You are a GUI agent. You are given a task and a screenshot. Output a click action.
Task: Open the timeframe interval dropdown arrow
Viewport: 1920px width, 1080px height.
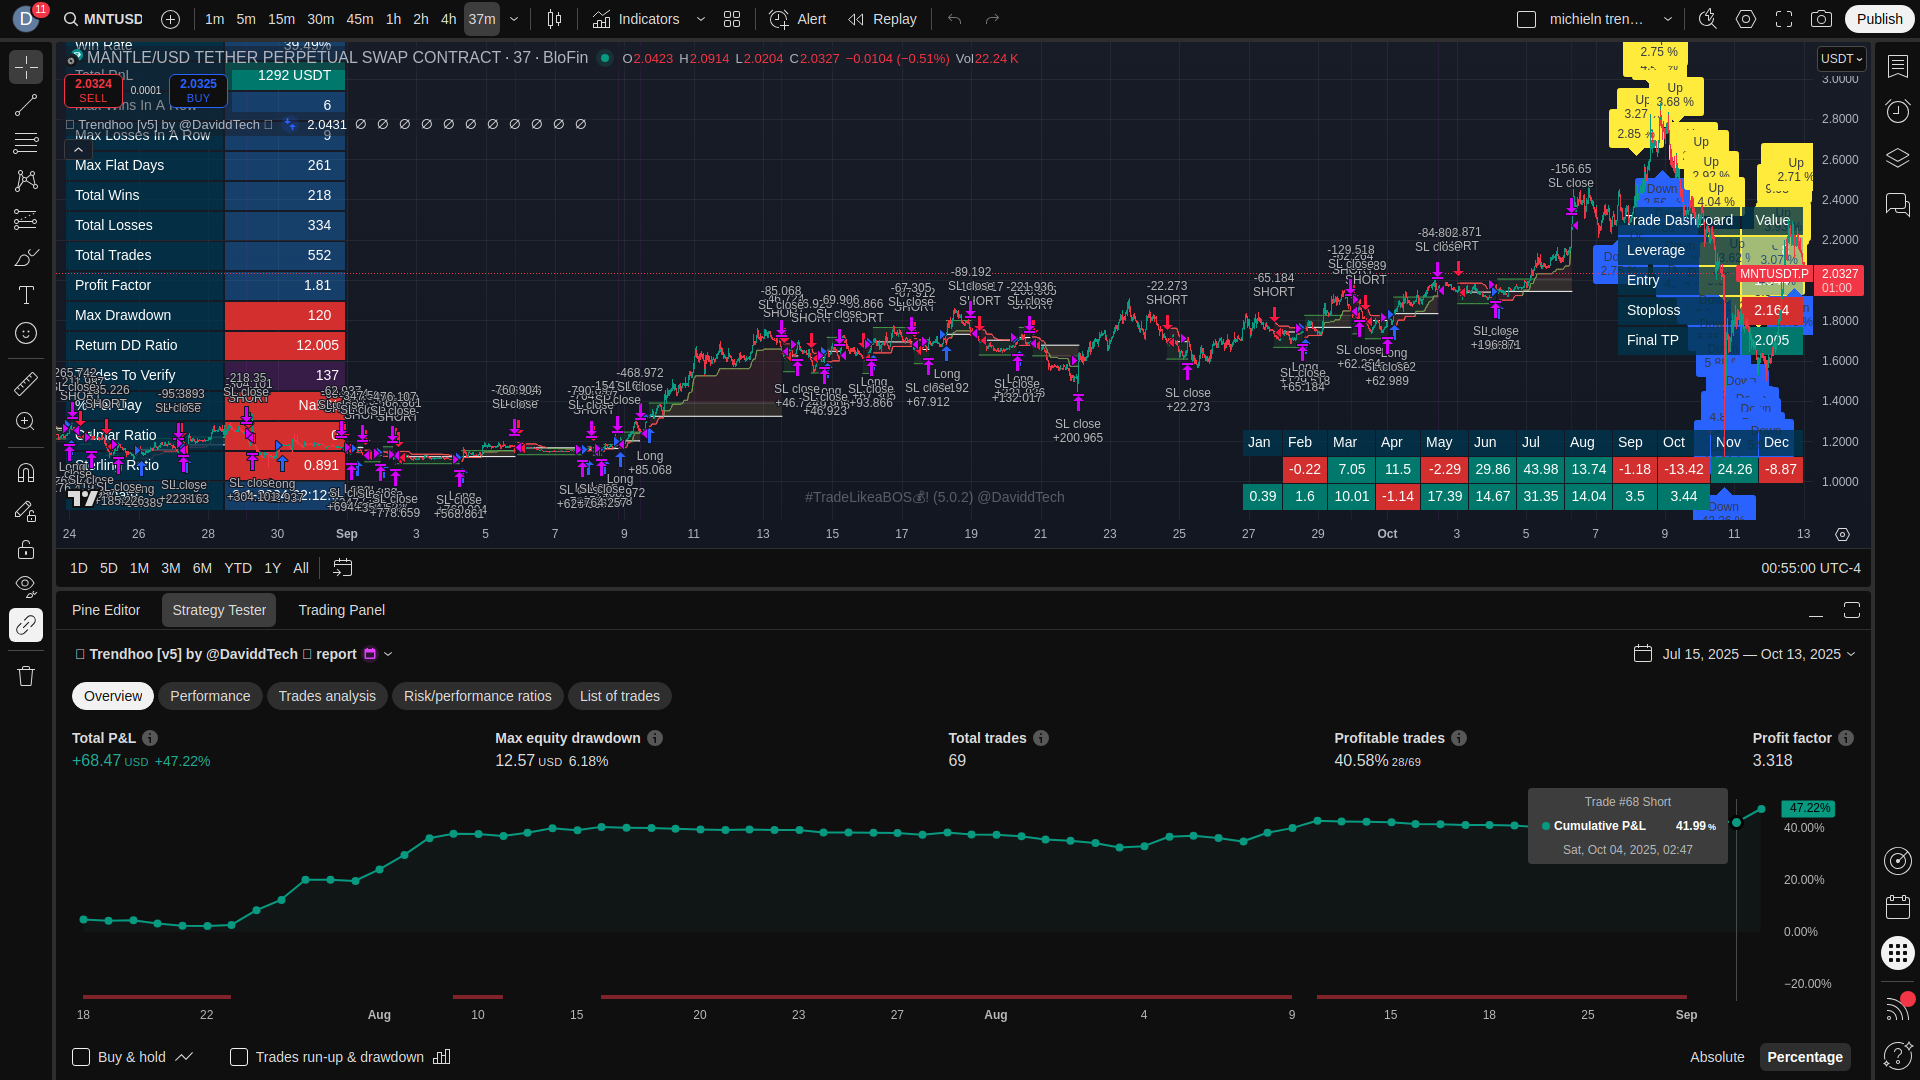coord(514,19)
